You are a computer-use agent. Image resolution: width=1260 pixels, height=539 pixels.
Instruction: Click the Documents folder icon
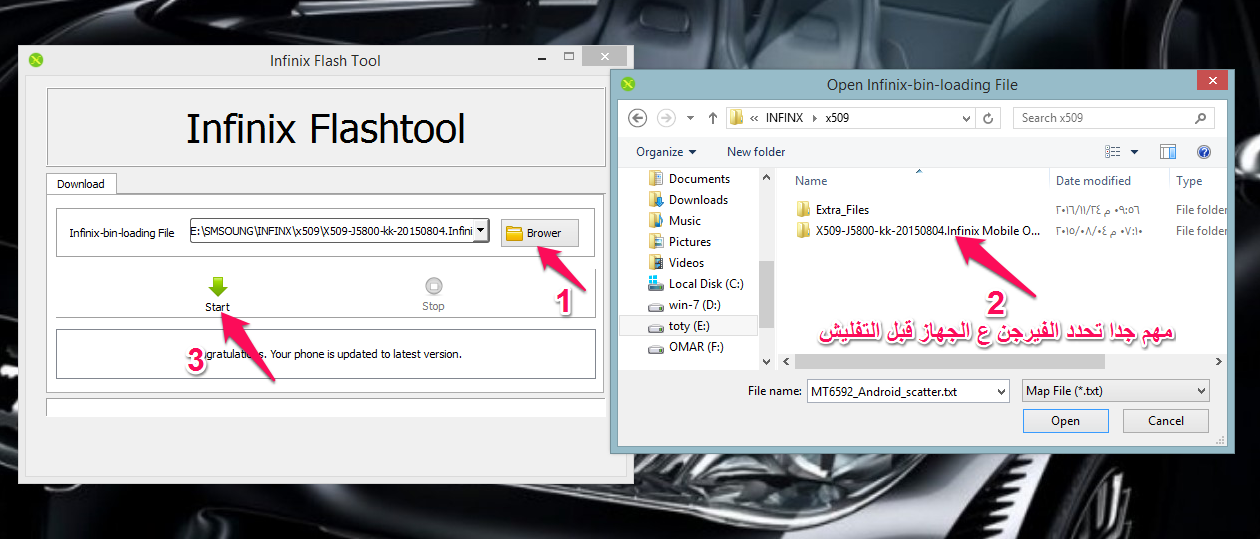[x=656, y=179]
